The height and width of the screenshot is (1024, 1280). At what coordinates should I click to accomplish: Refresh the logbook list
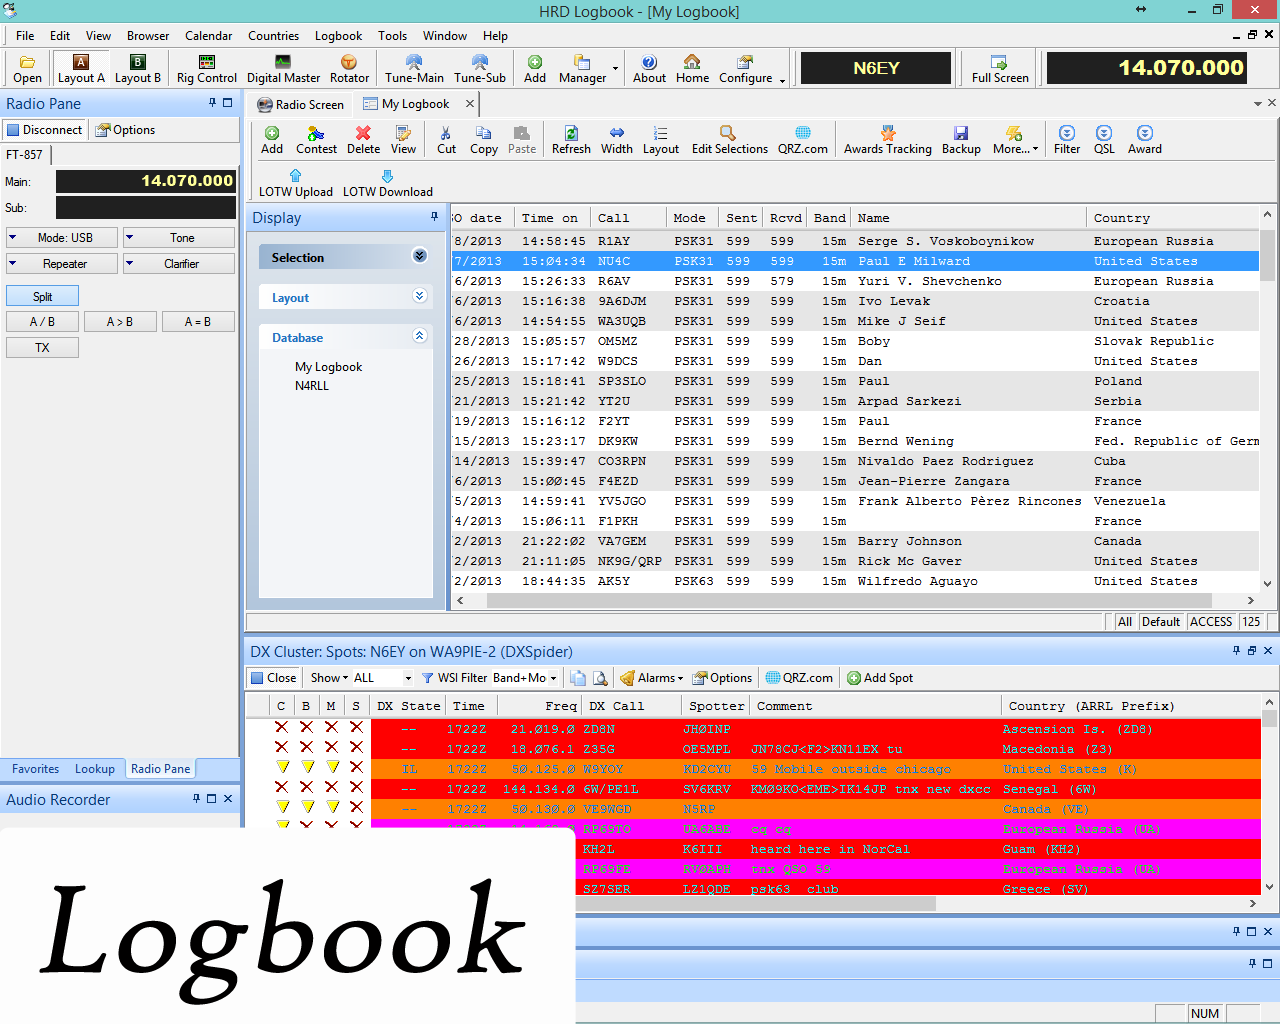pos(571,140)
